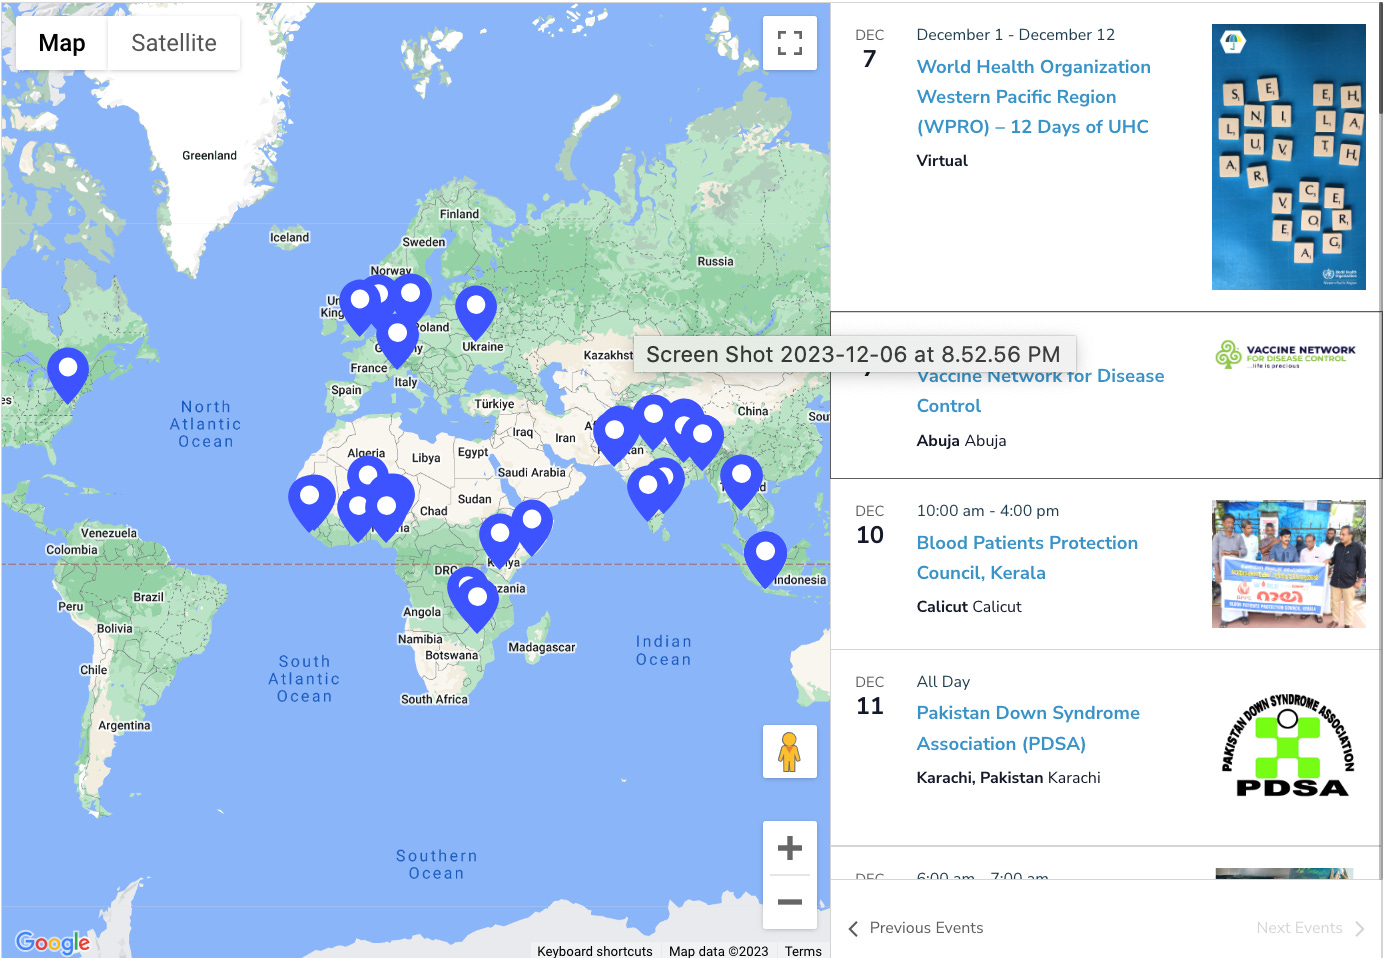Click the Google logo on the map

pyautogui.click(x=53, y=942)
